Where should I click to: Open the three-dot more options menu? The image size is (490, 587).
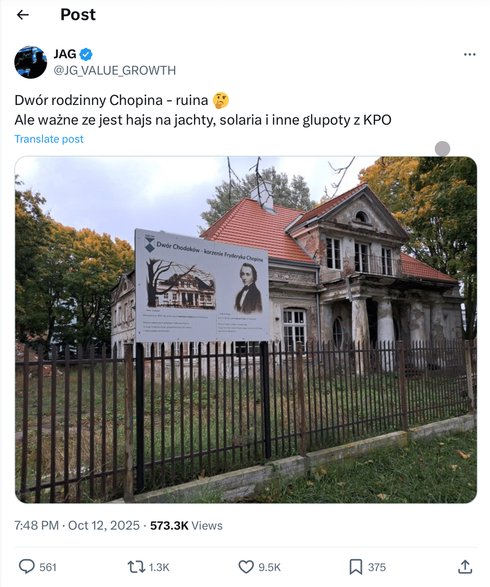tap(469, 55)
